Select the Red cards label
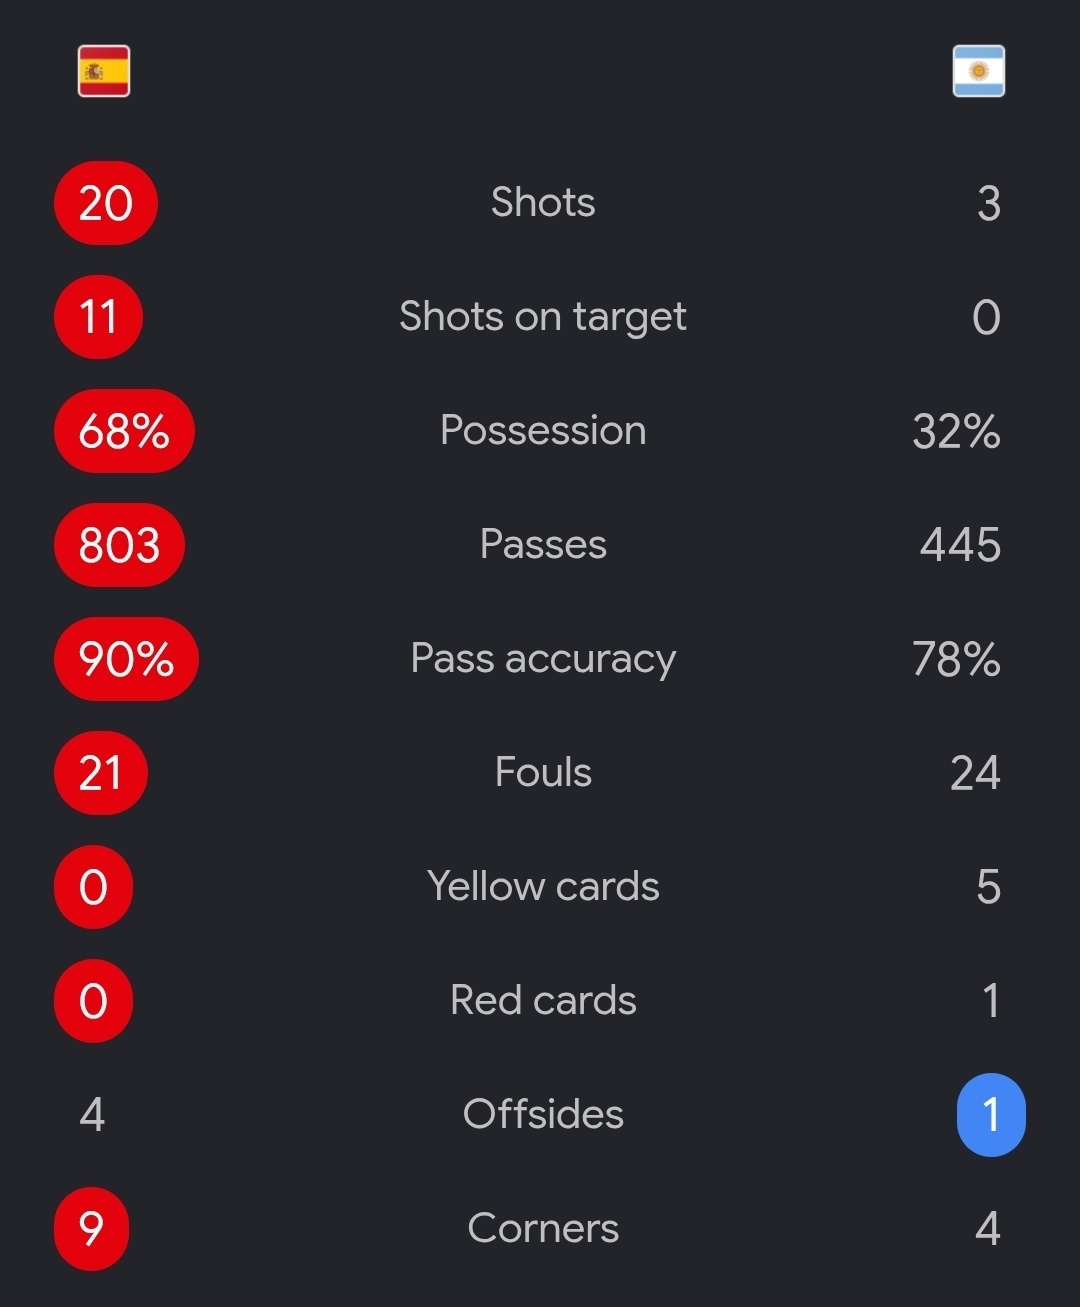Viewport: 1080px width, 1307px height. 543,1000
